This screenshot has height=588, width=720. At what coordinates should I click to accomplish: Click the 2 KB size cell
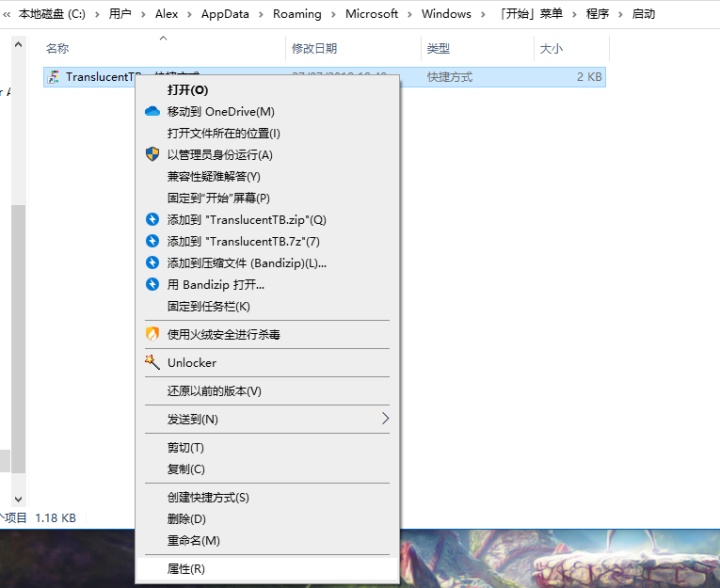589,77
